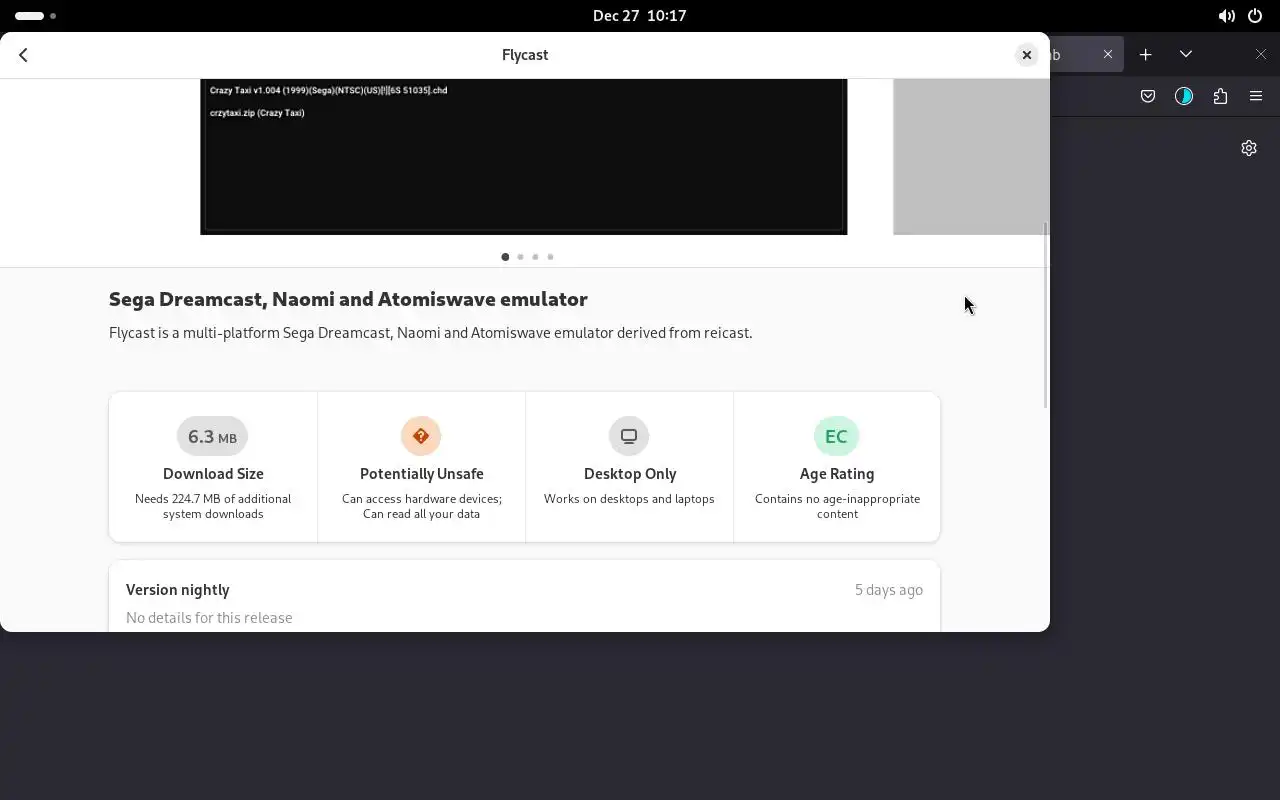Open a new browser tab
The width and height of the screenshot is (1280, 800).
[x=1146, y=54]
